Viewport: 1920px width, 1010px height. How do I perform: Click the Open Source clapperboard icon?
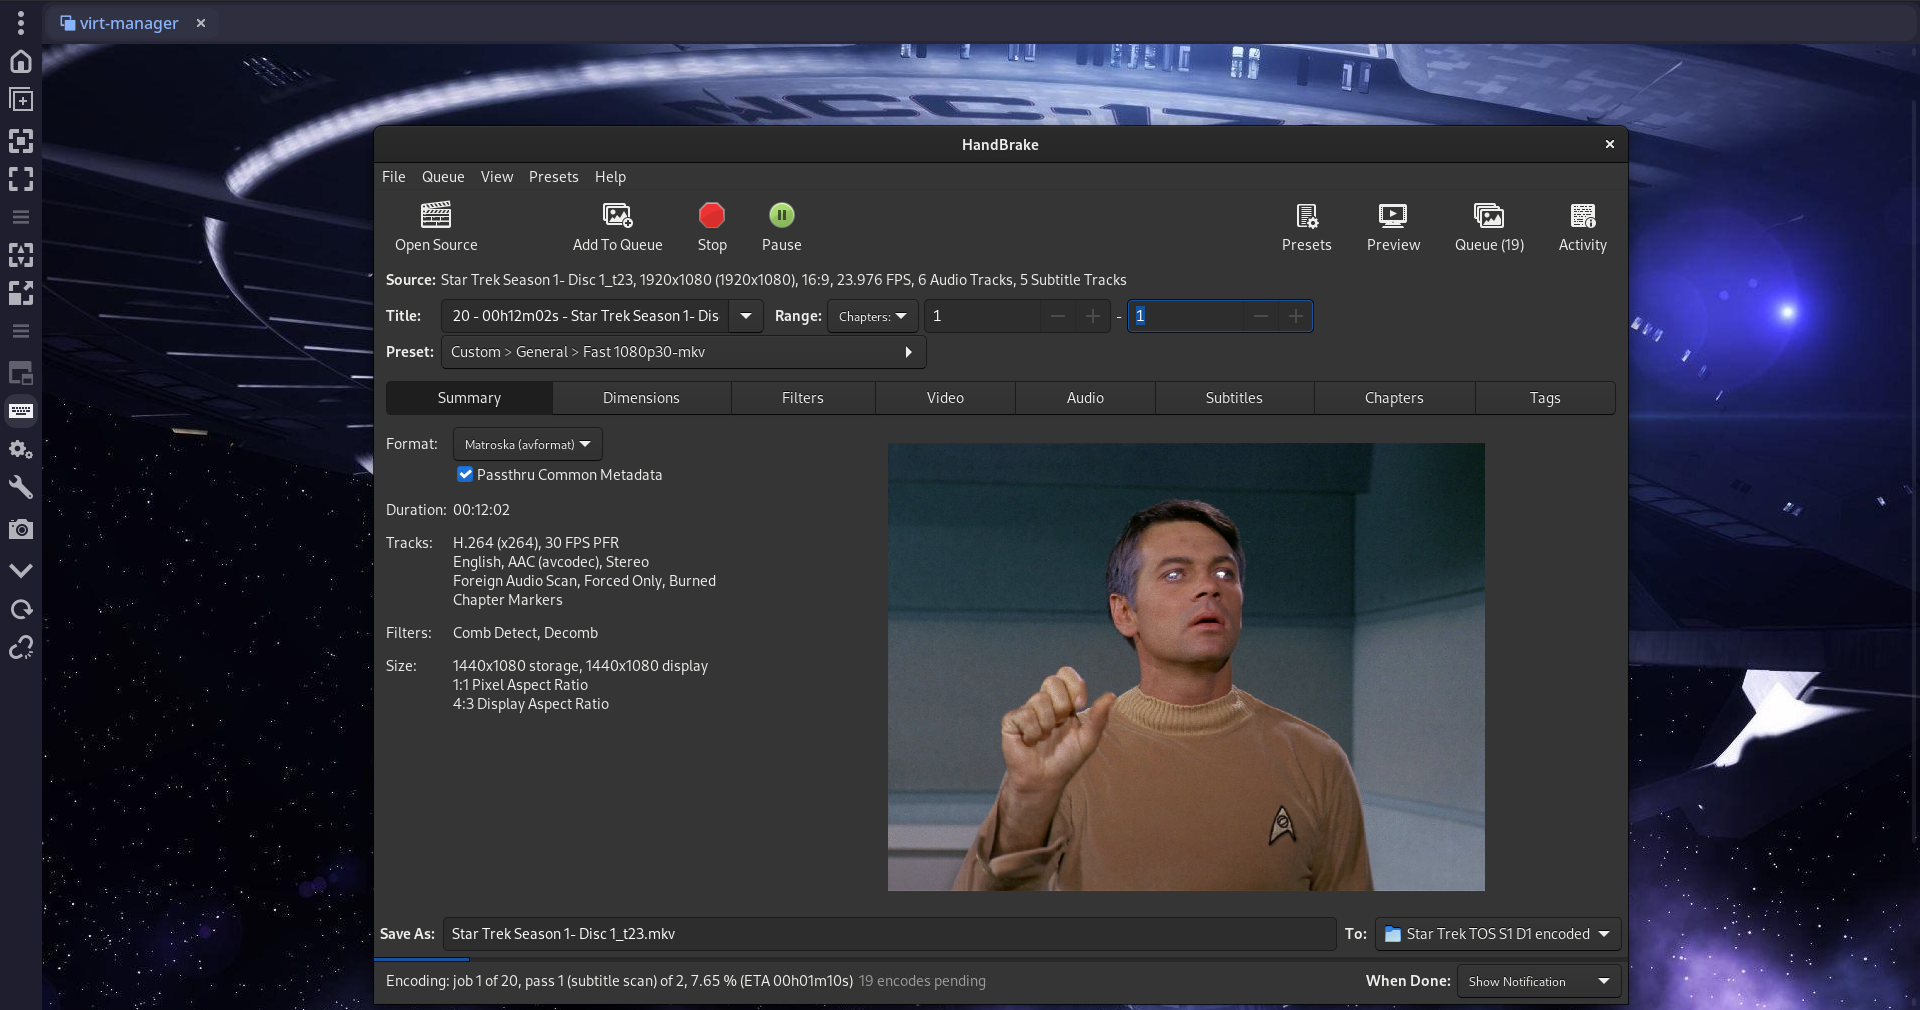tap(436, 216)
